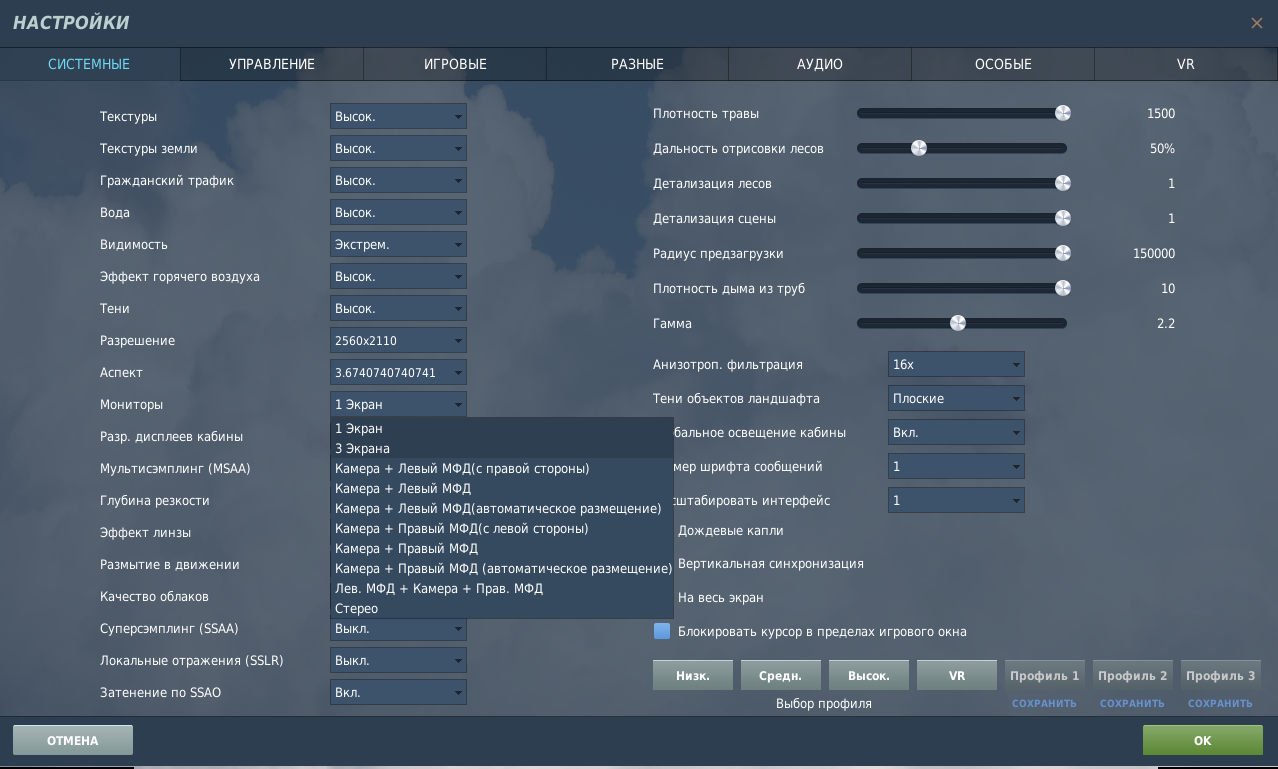Choose the 3 Экрана option
The image size is (1278, 769).
coord(502,448)
